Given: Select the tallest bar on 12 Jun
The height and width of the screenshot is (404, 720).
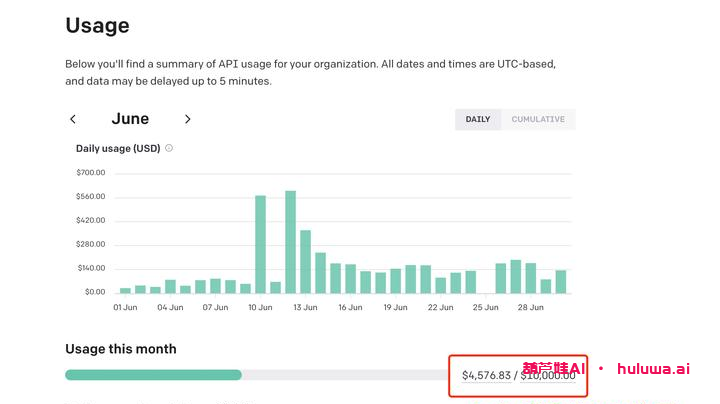Looking at the screenshot, I should pos(290,242).
